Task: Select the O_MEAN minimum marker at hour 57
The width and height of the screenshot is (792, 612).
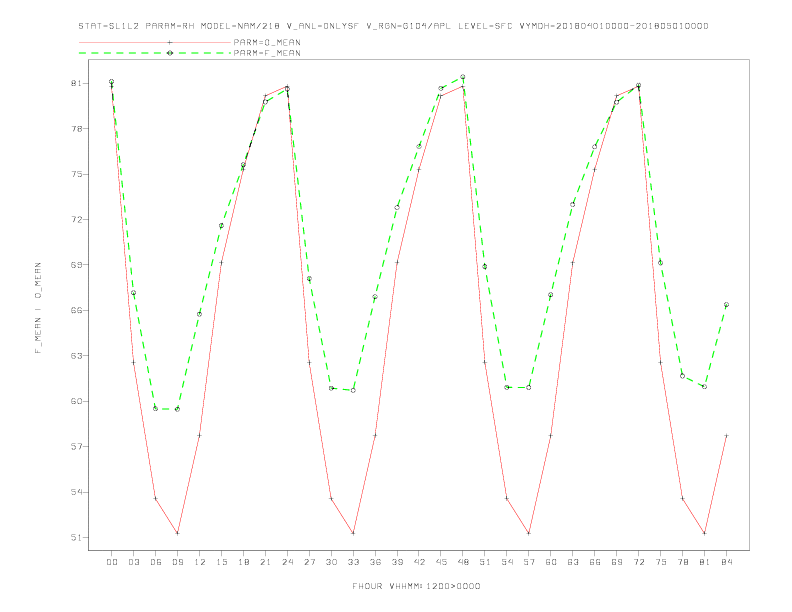Action: [529, 533]
